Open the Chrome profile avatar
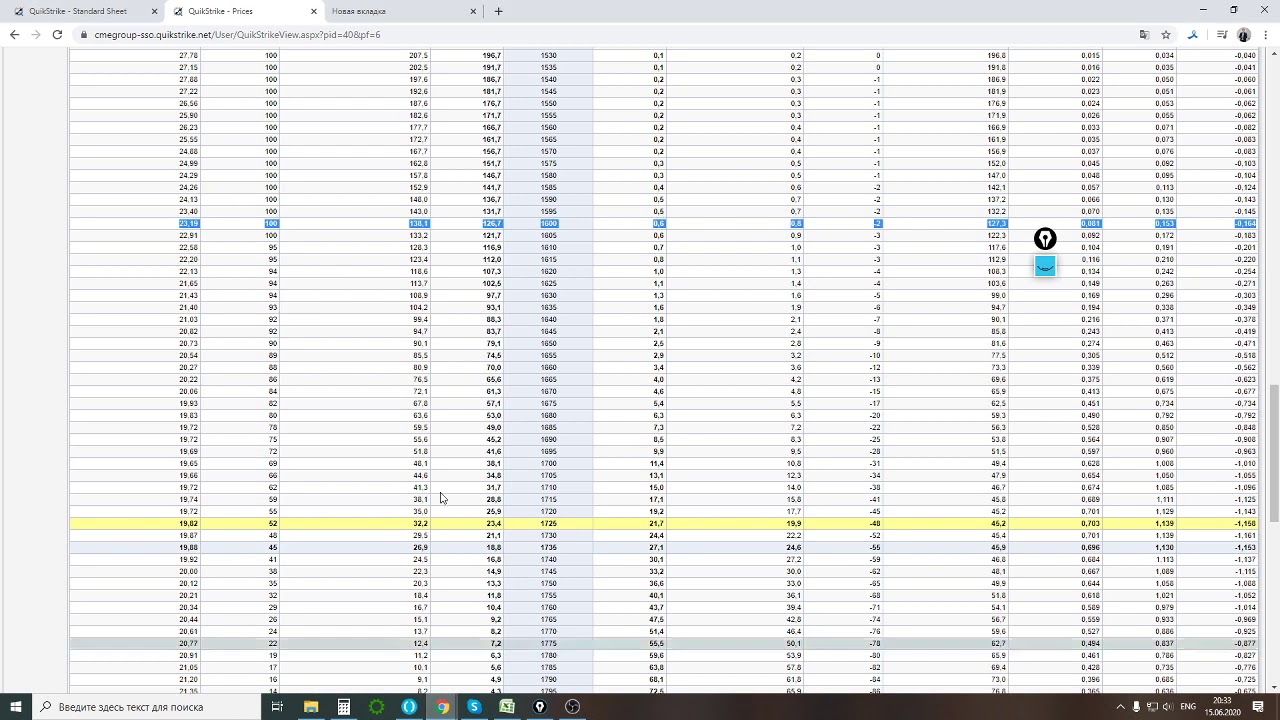Screen dimensions: 1280x720 (x=1243, y=34)
